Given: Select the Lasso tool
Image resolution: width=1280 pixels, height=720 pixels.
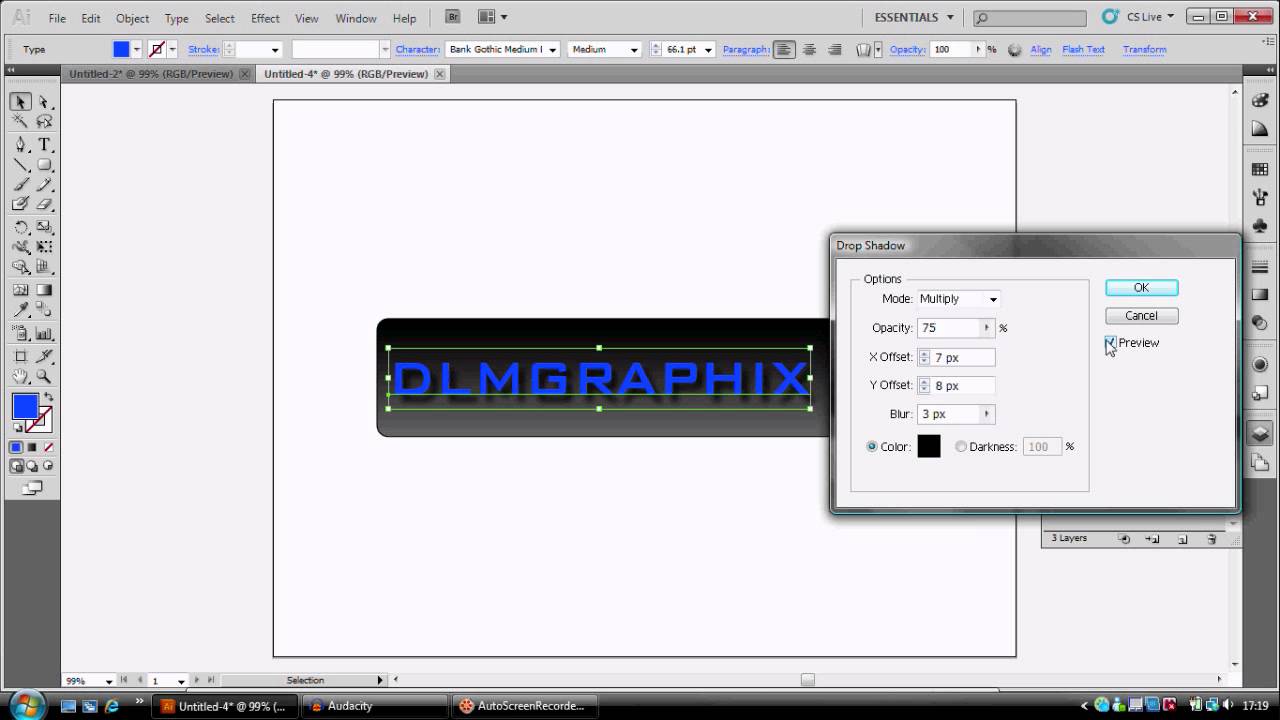Looking at the screenshot, I should tap(44, 121).
